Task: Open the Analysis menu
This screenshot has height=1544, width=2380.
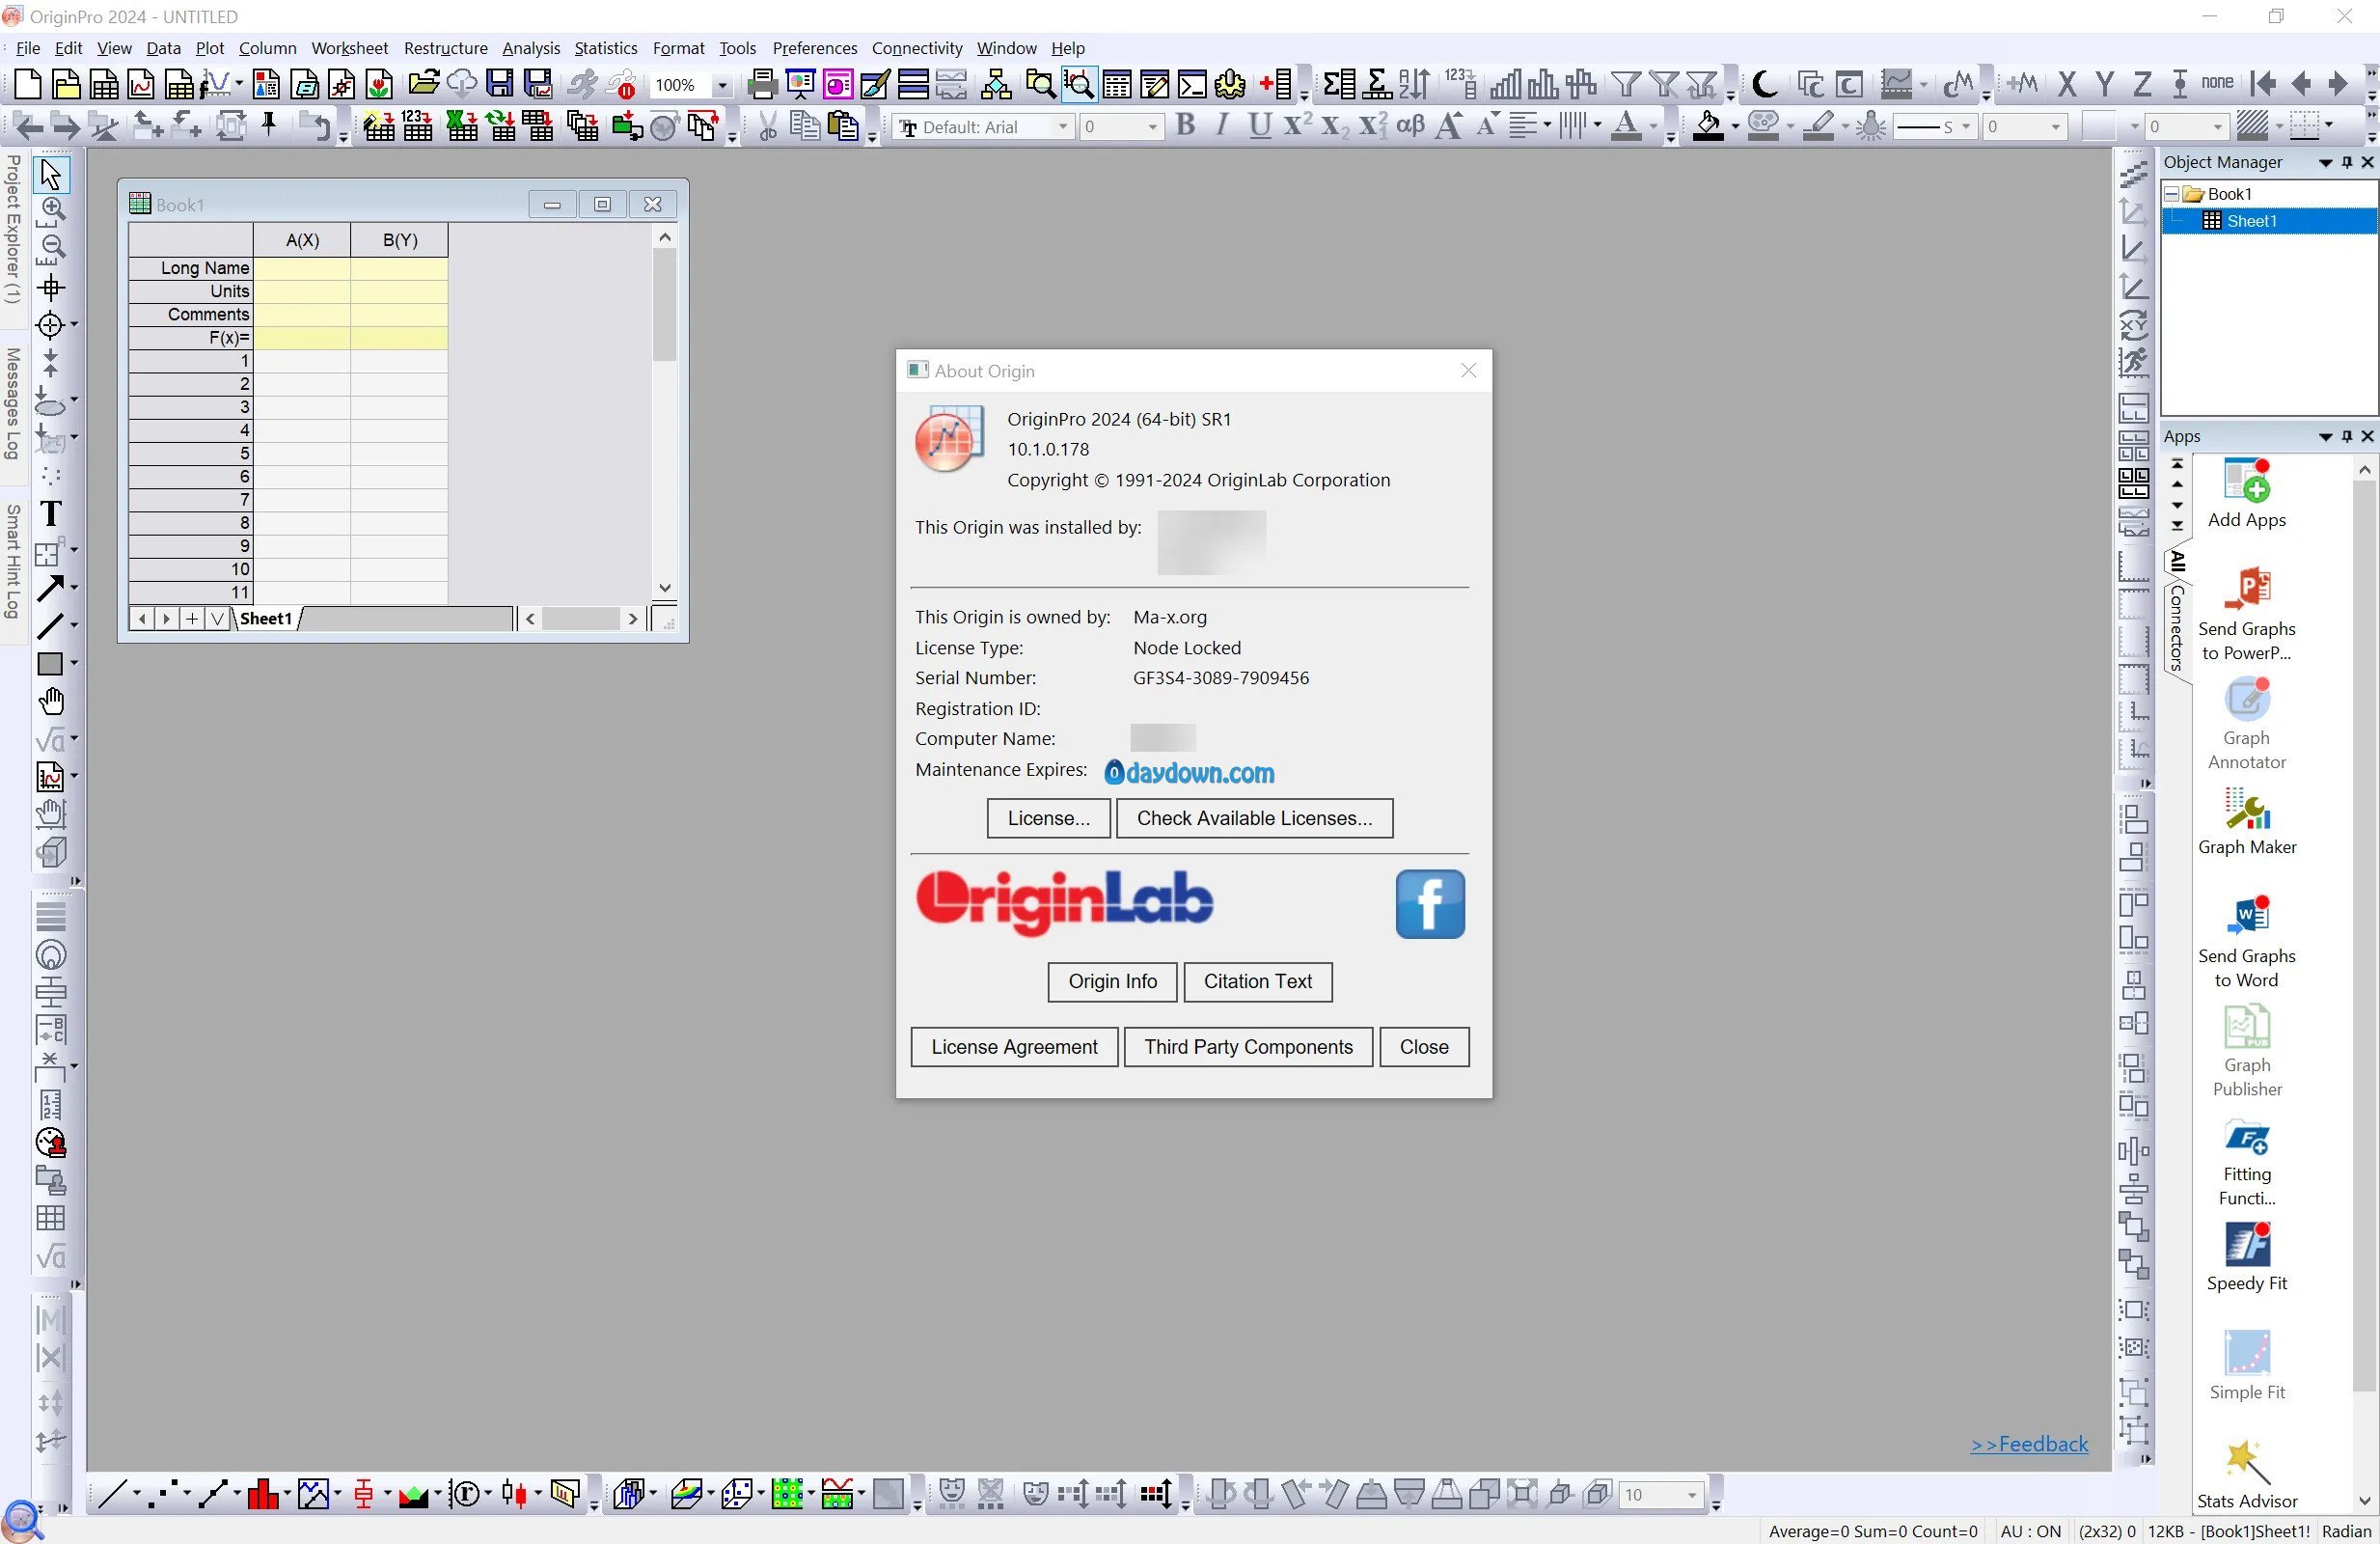Action: tap(530, 48)
